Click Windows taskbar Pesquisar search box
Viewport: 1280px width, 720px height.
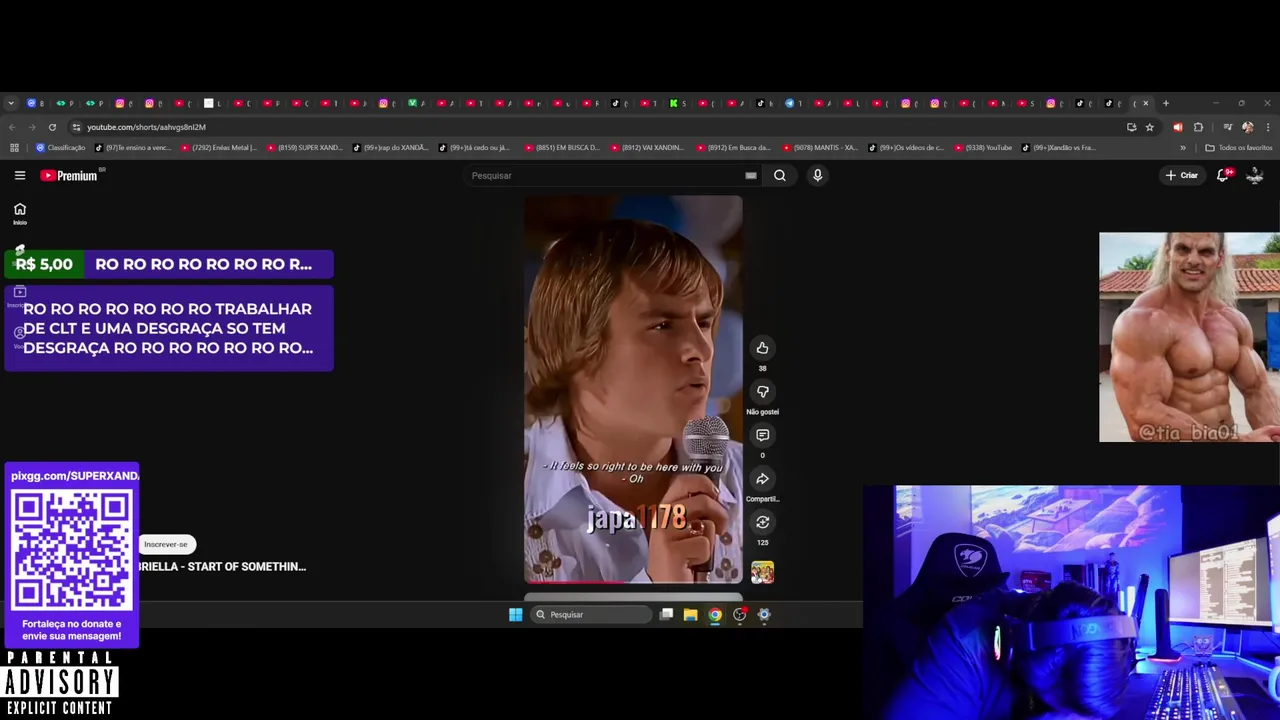click(x=592, y=615)
